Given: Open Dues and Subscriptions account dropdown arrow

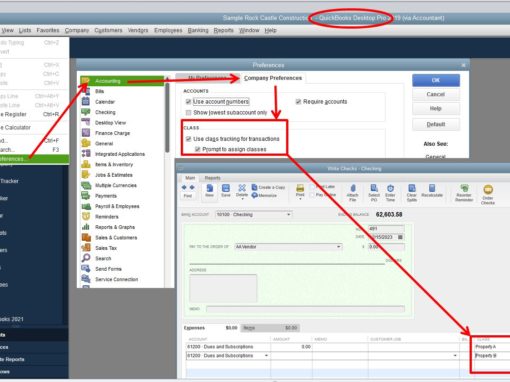Looking at the screenshot, I should (266, 356).
